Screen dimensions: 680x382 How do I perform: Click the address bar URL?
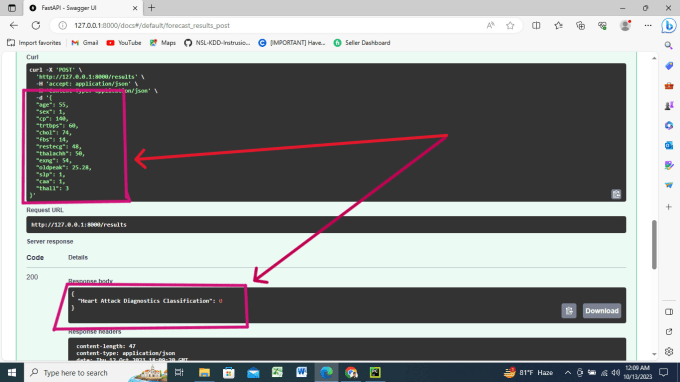click(x=152, y=26)
